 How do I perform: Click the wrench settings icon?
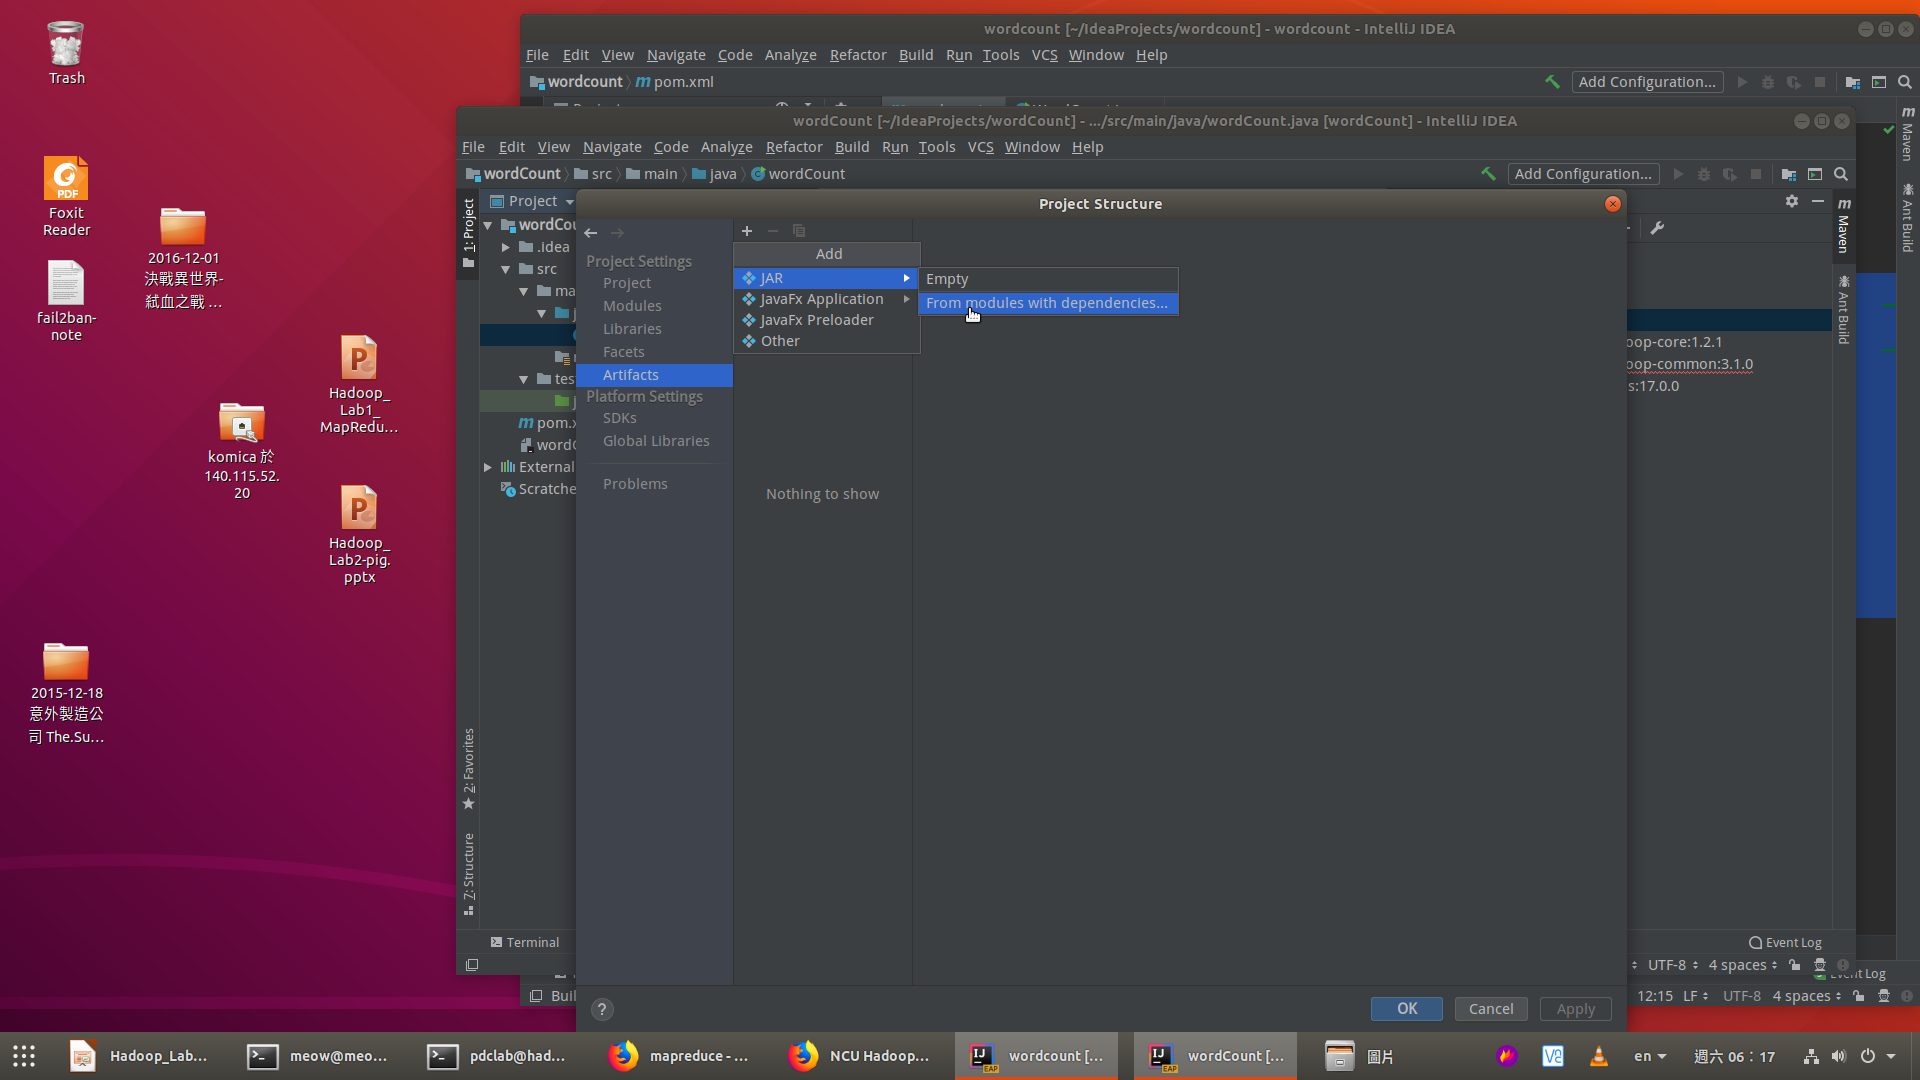1657,228
